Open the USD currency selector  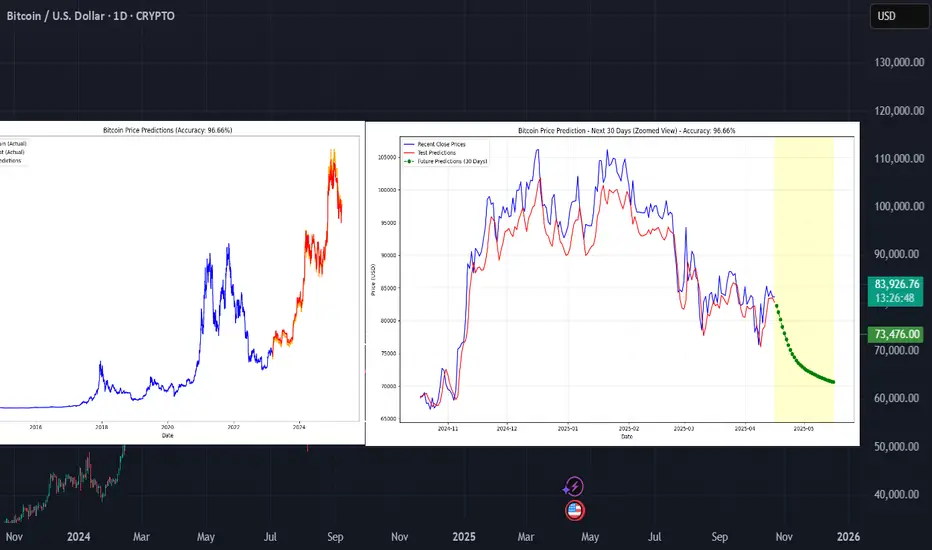pos(898,16)
